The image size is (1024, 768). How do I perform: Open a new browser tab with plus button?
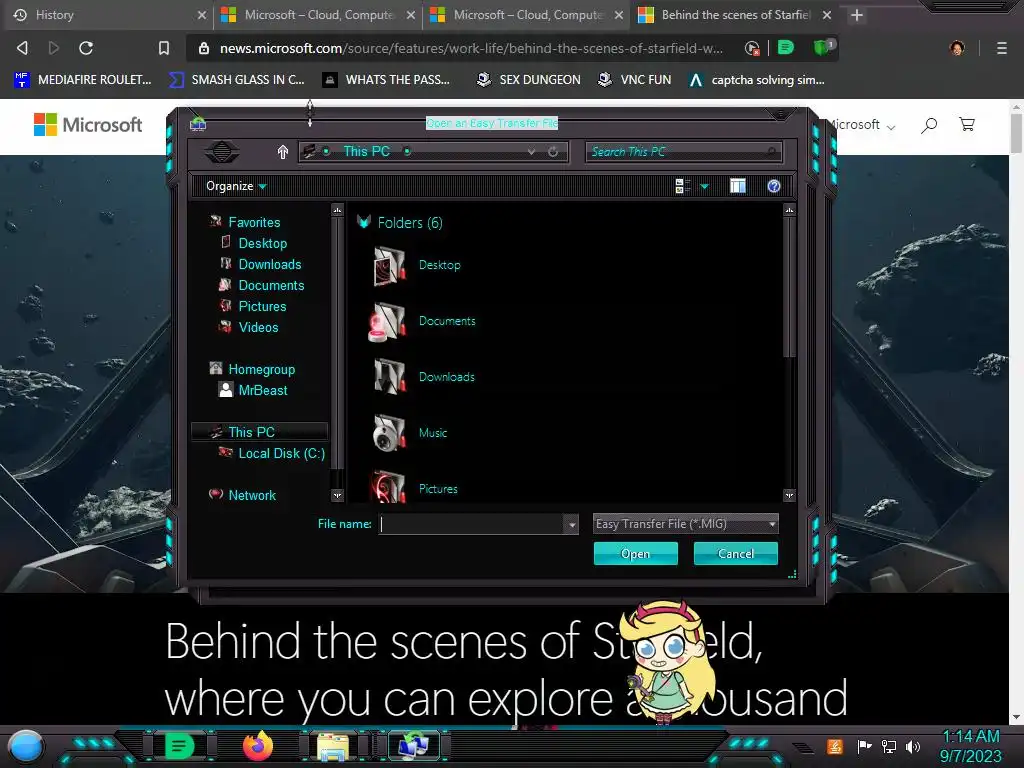(x=857, y=15)
